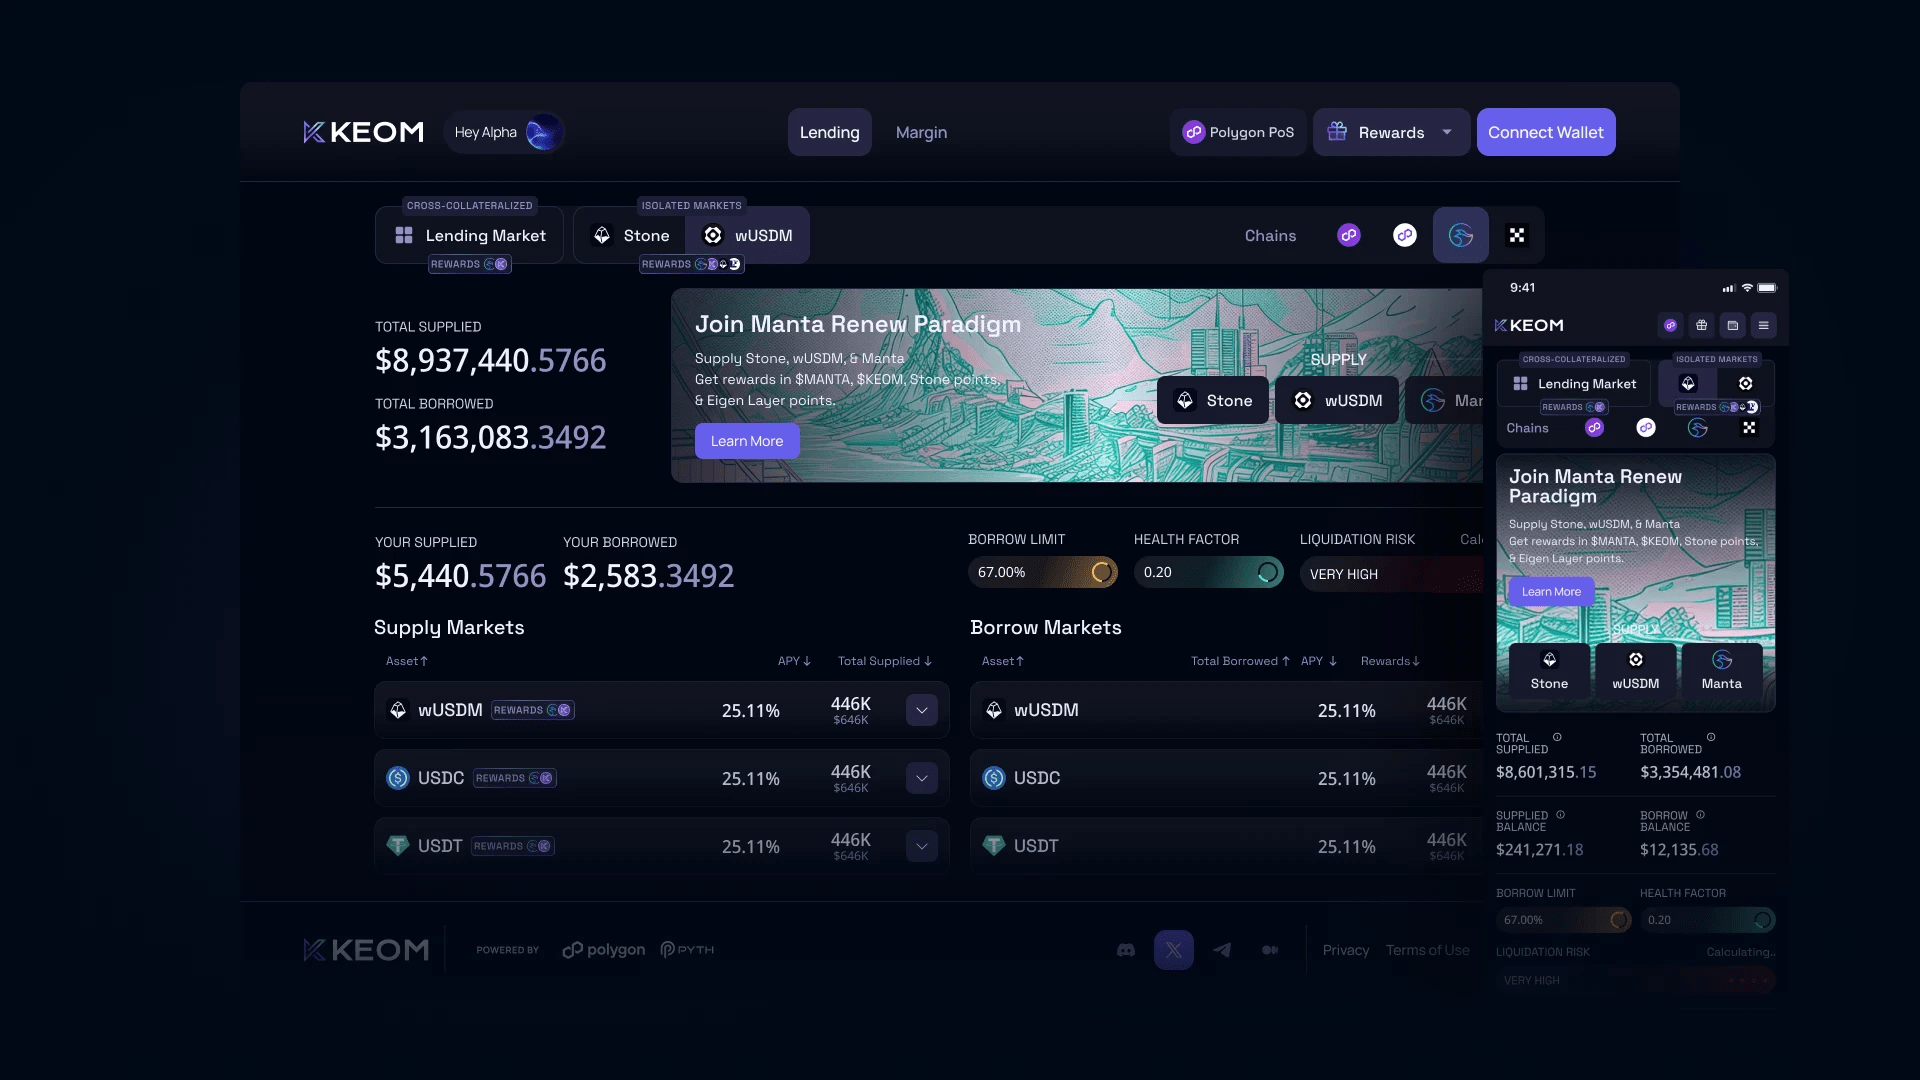Switch to the Margin tab
Screen dimensions: 1920x1080
(x=921, y=132)
